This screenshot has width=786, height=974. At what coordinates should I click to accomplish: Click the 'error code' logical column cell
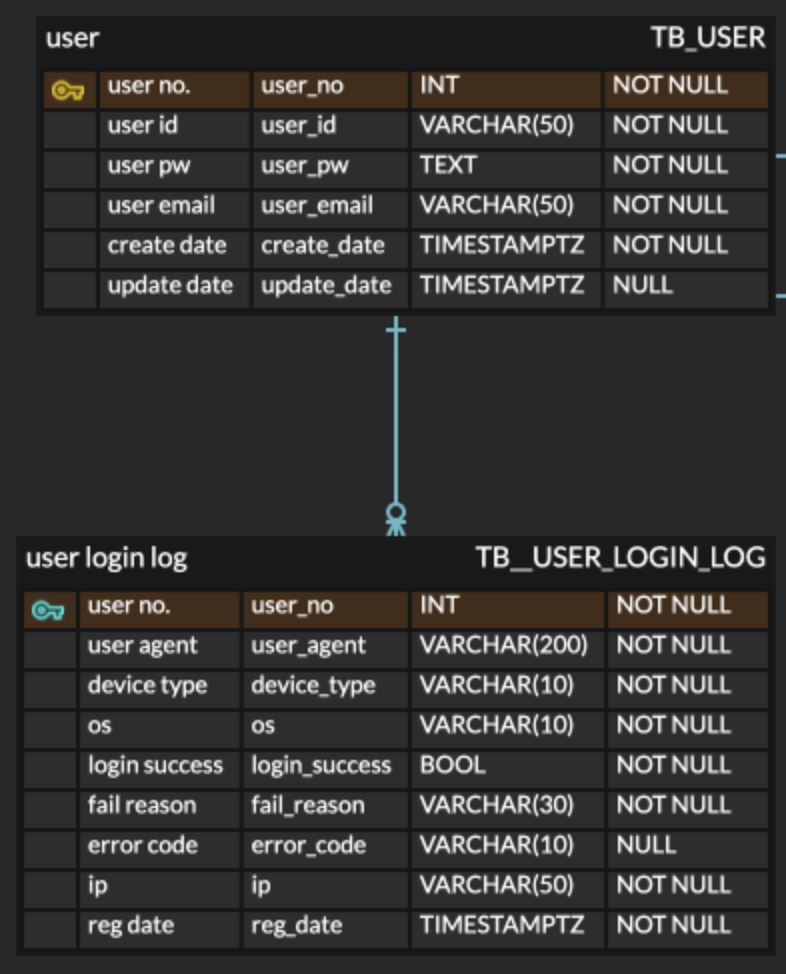(160, 850)
